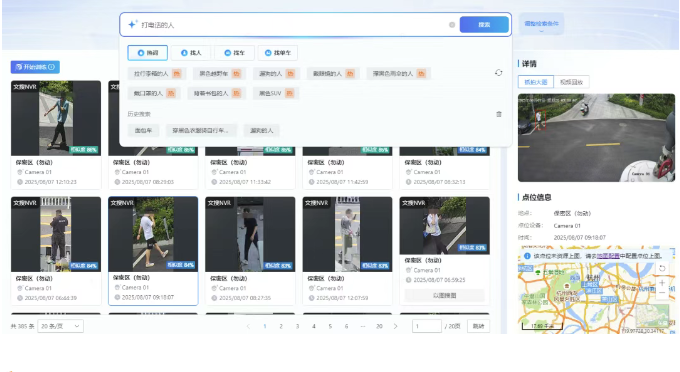
Task: Pick the 遛狗的人 history search entry
Action: (x=262, y=131)
